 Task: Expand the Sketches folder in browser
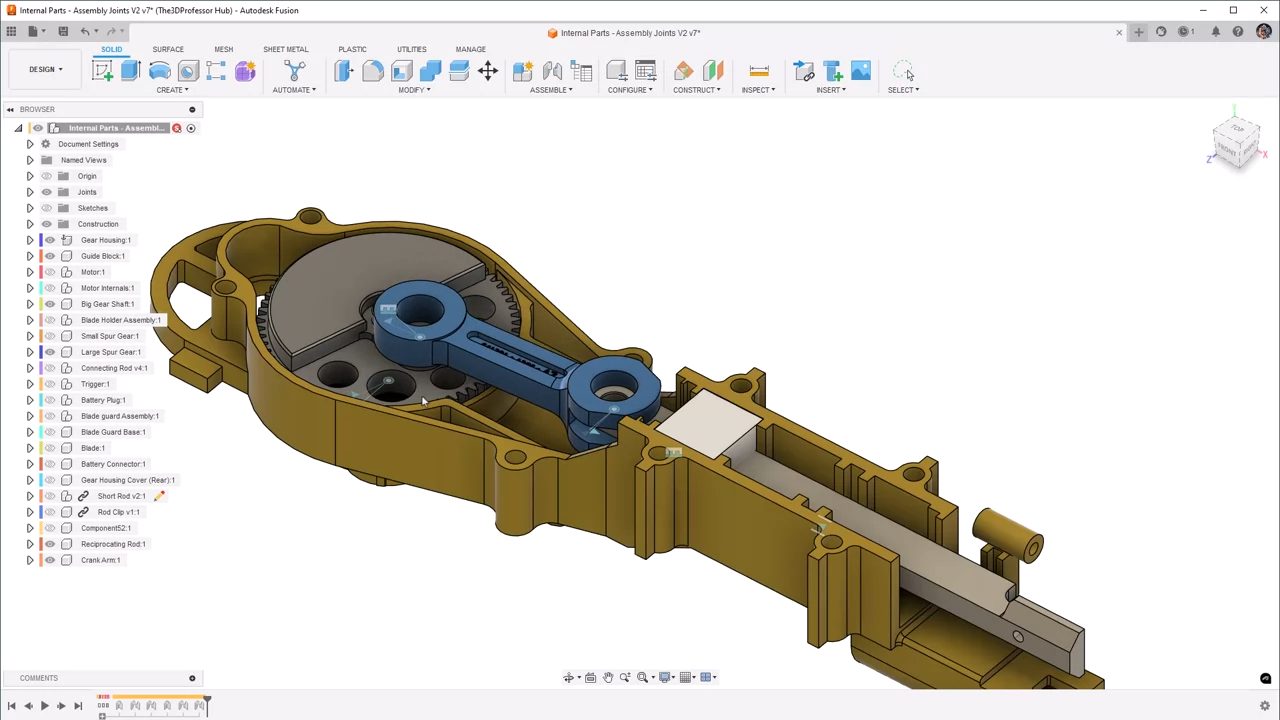pos(30,208)
